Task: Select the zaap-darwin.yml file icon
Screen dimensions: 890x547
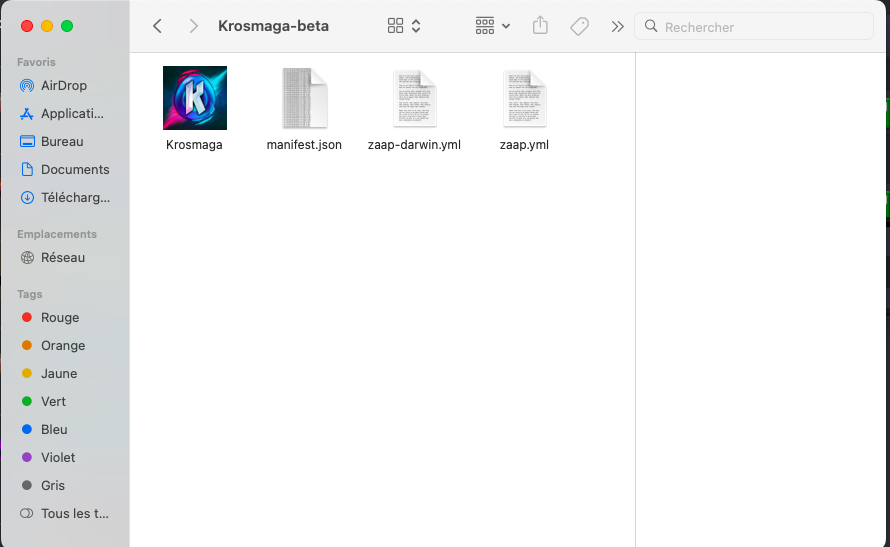Action: tap(415, 98)
